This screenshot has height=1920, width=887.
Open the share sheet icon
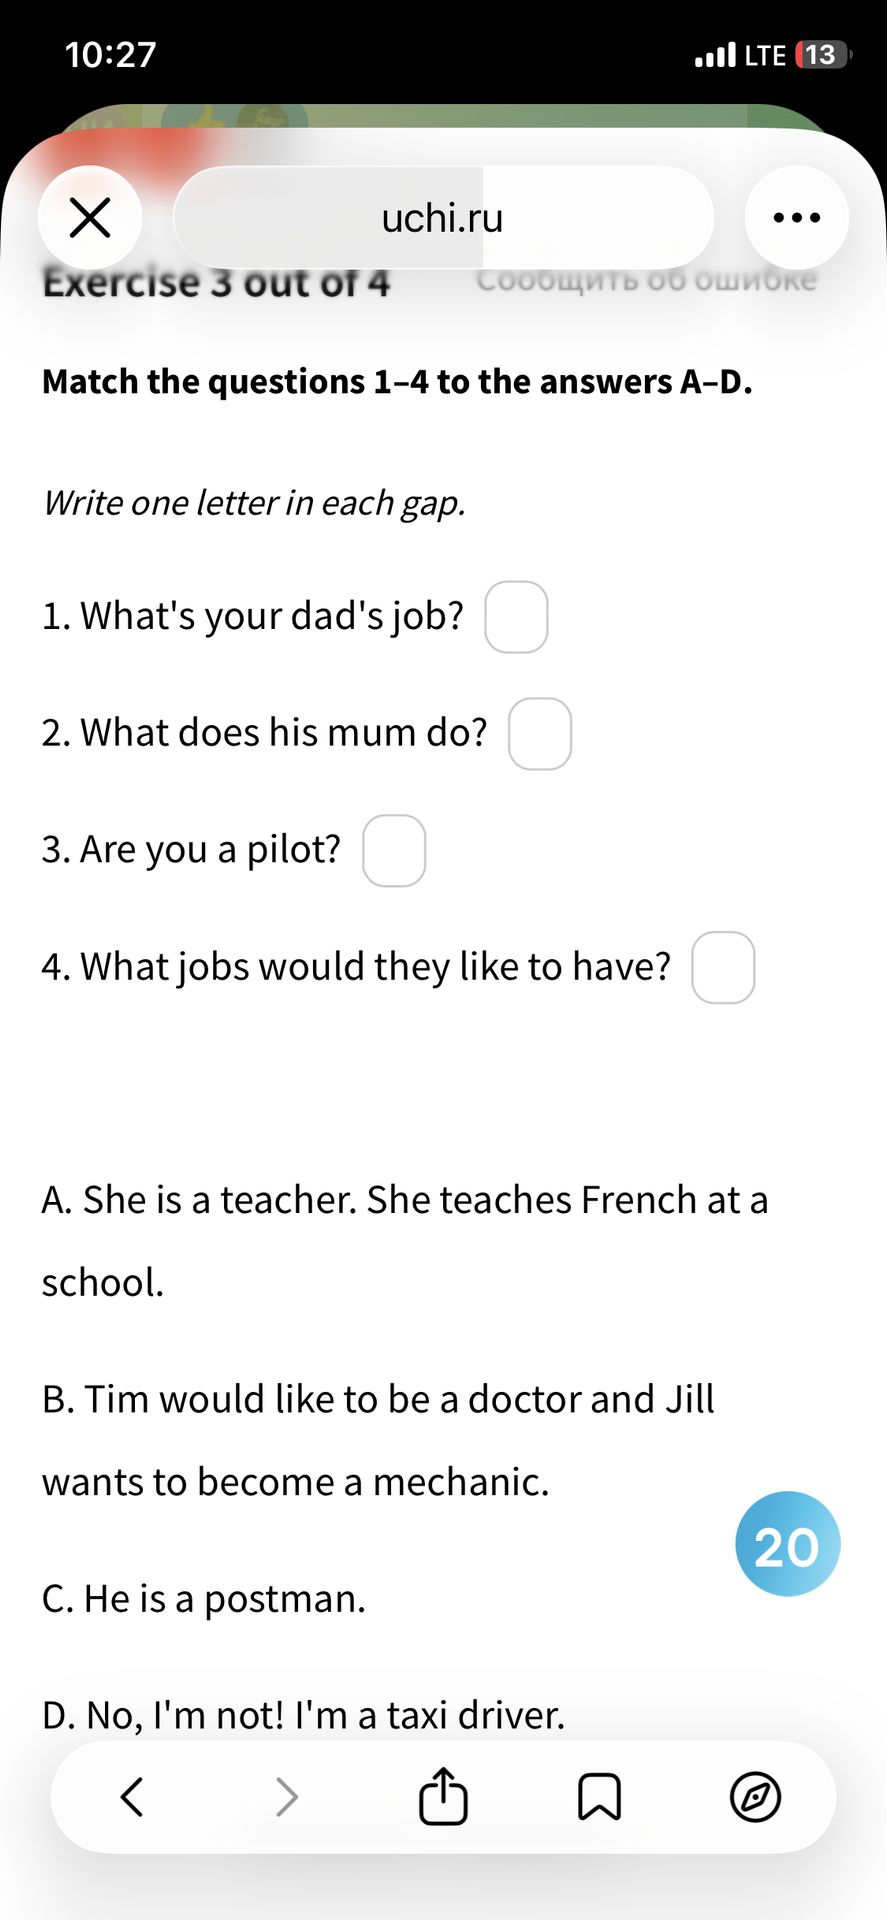[443, 1796]
